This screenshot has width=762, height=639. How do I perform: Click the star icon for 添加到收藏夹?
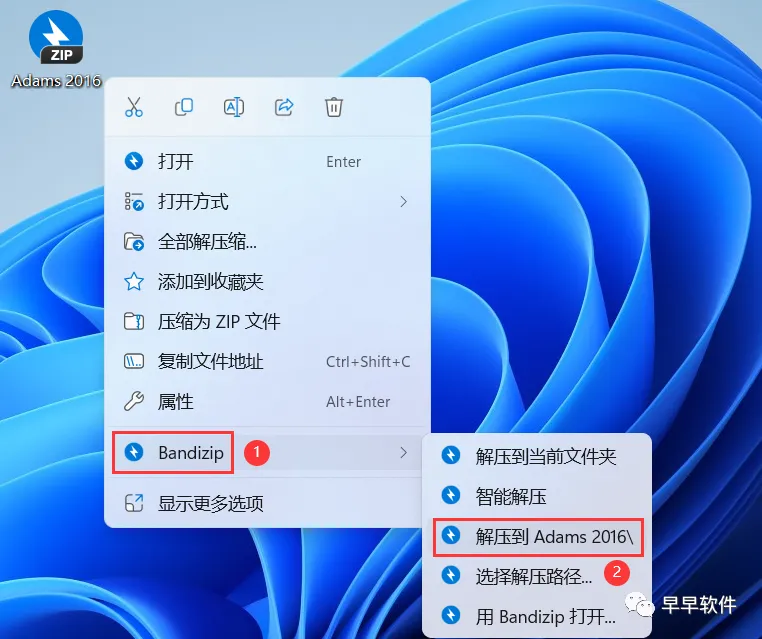[x=134, y=281]
